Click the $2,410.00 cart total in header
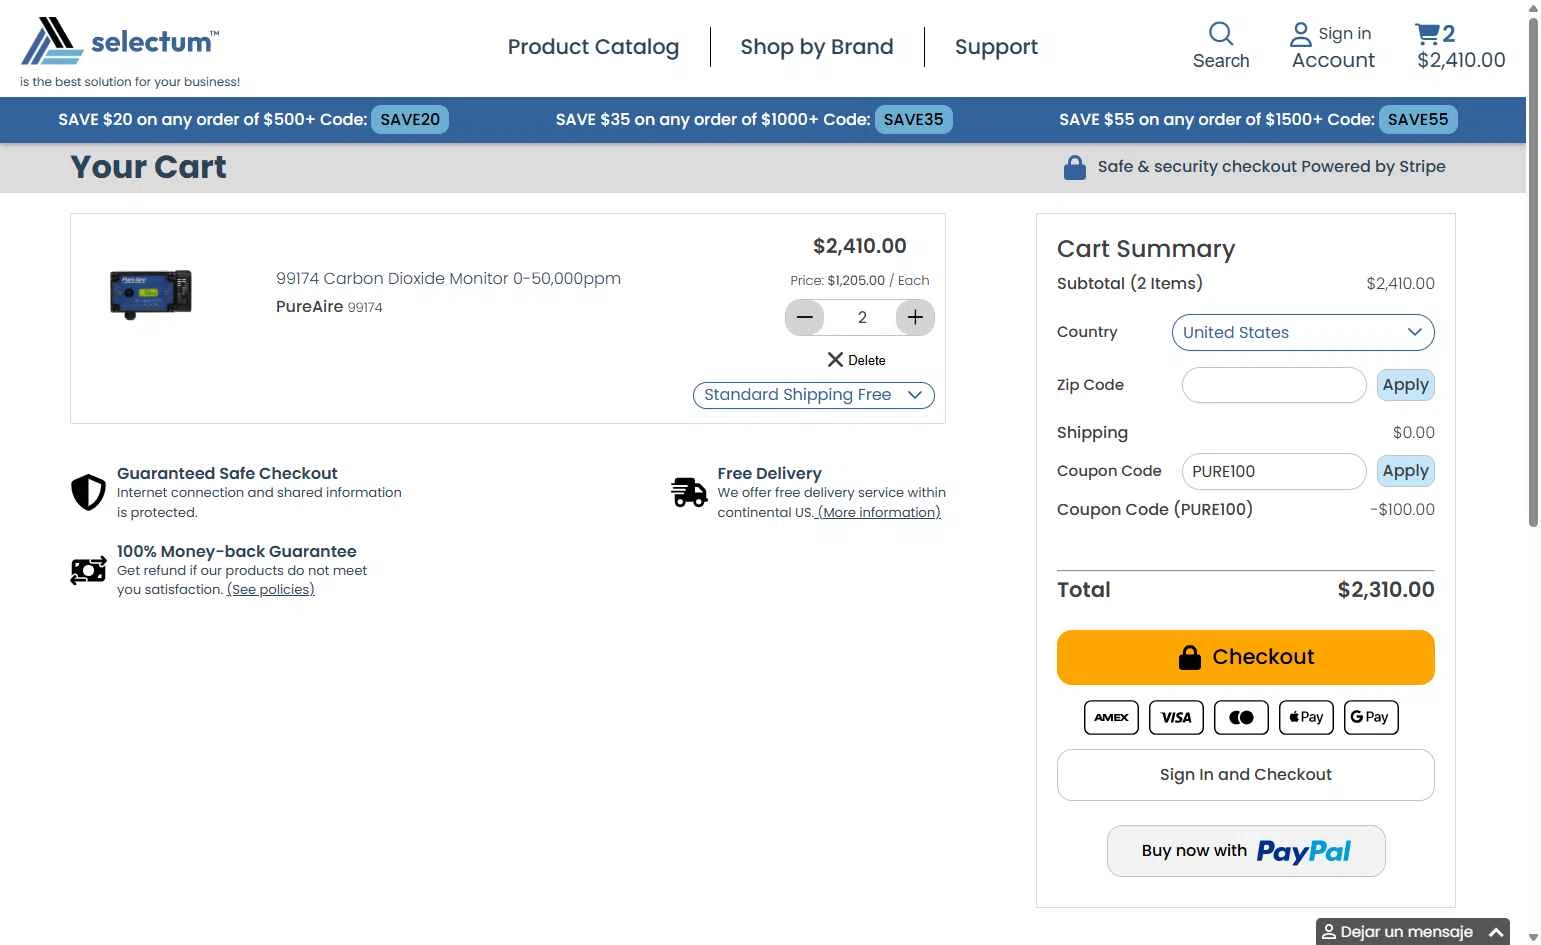 [1461, 60]
